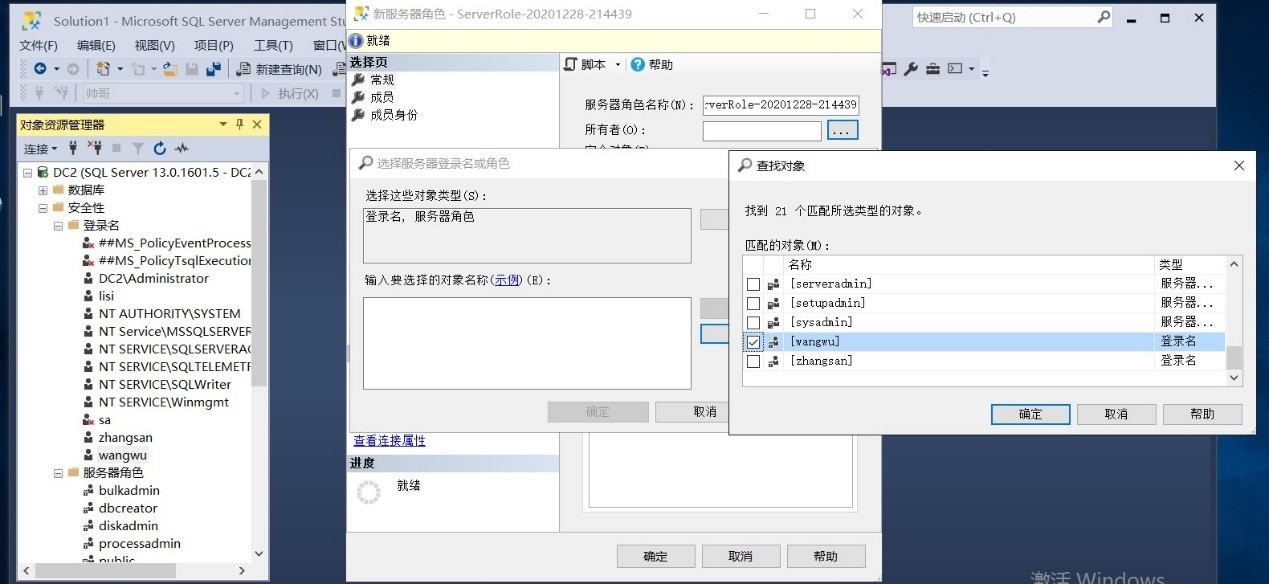Click the 服务器角色名称 input field
This screenshot has width=1269, height=584.
(781, 105)
